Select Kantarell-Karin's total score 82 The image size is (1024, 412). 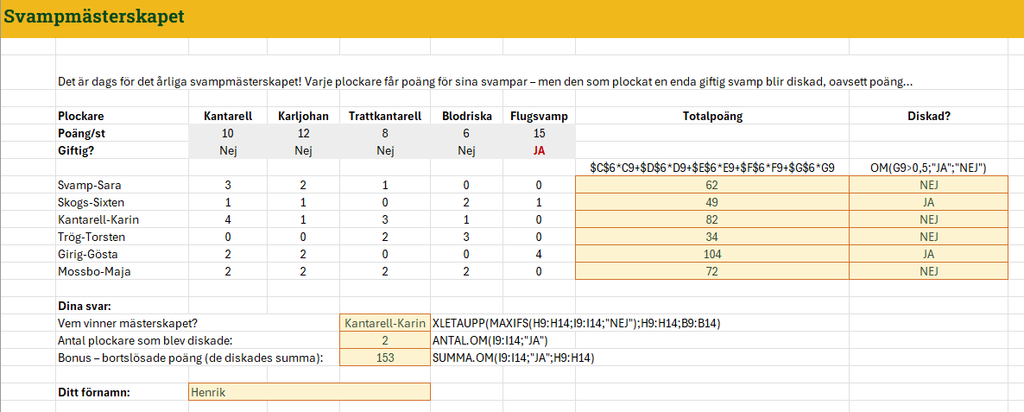pyautogui.click(x=712, y=219)
